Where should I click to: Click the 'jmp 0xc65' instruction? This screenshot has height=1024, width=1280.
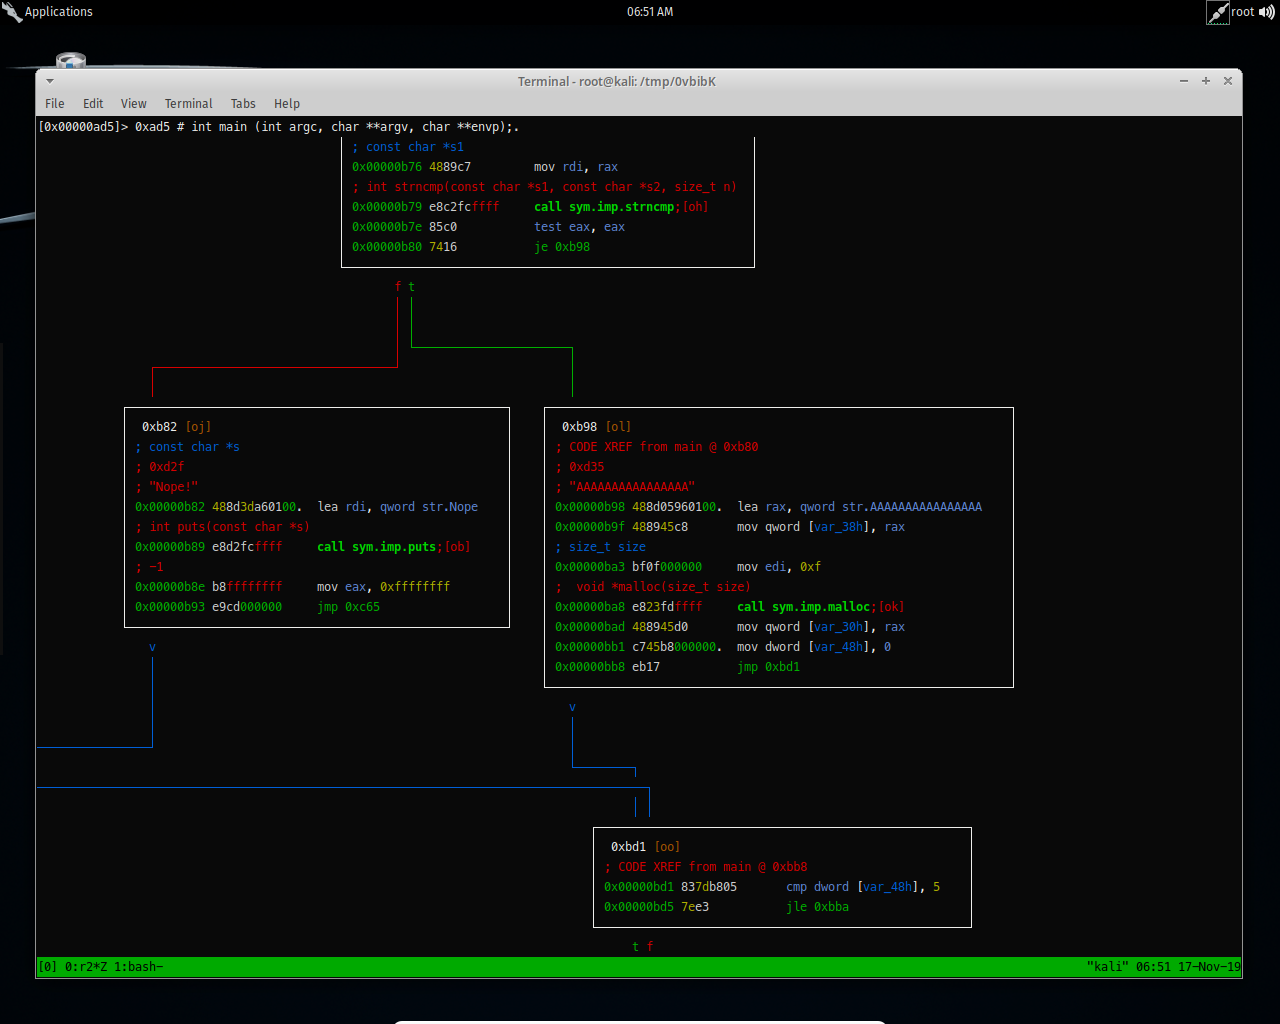point(348,607)
